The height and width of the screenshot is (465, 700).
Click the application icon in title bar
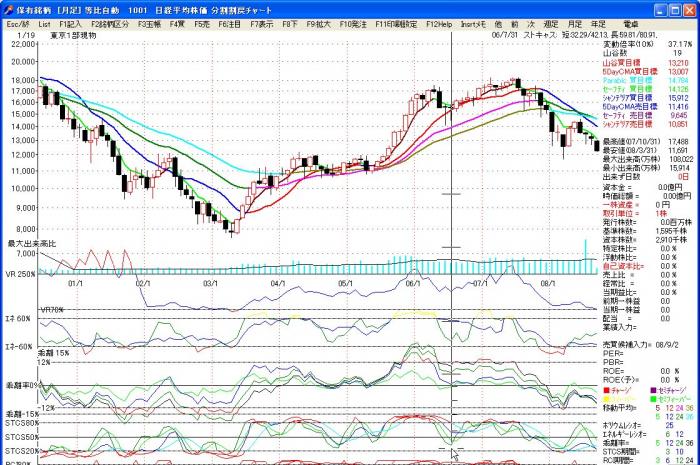pos(8,10)
